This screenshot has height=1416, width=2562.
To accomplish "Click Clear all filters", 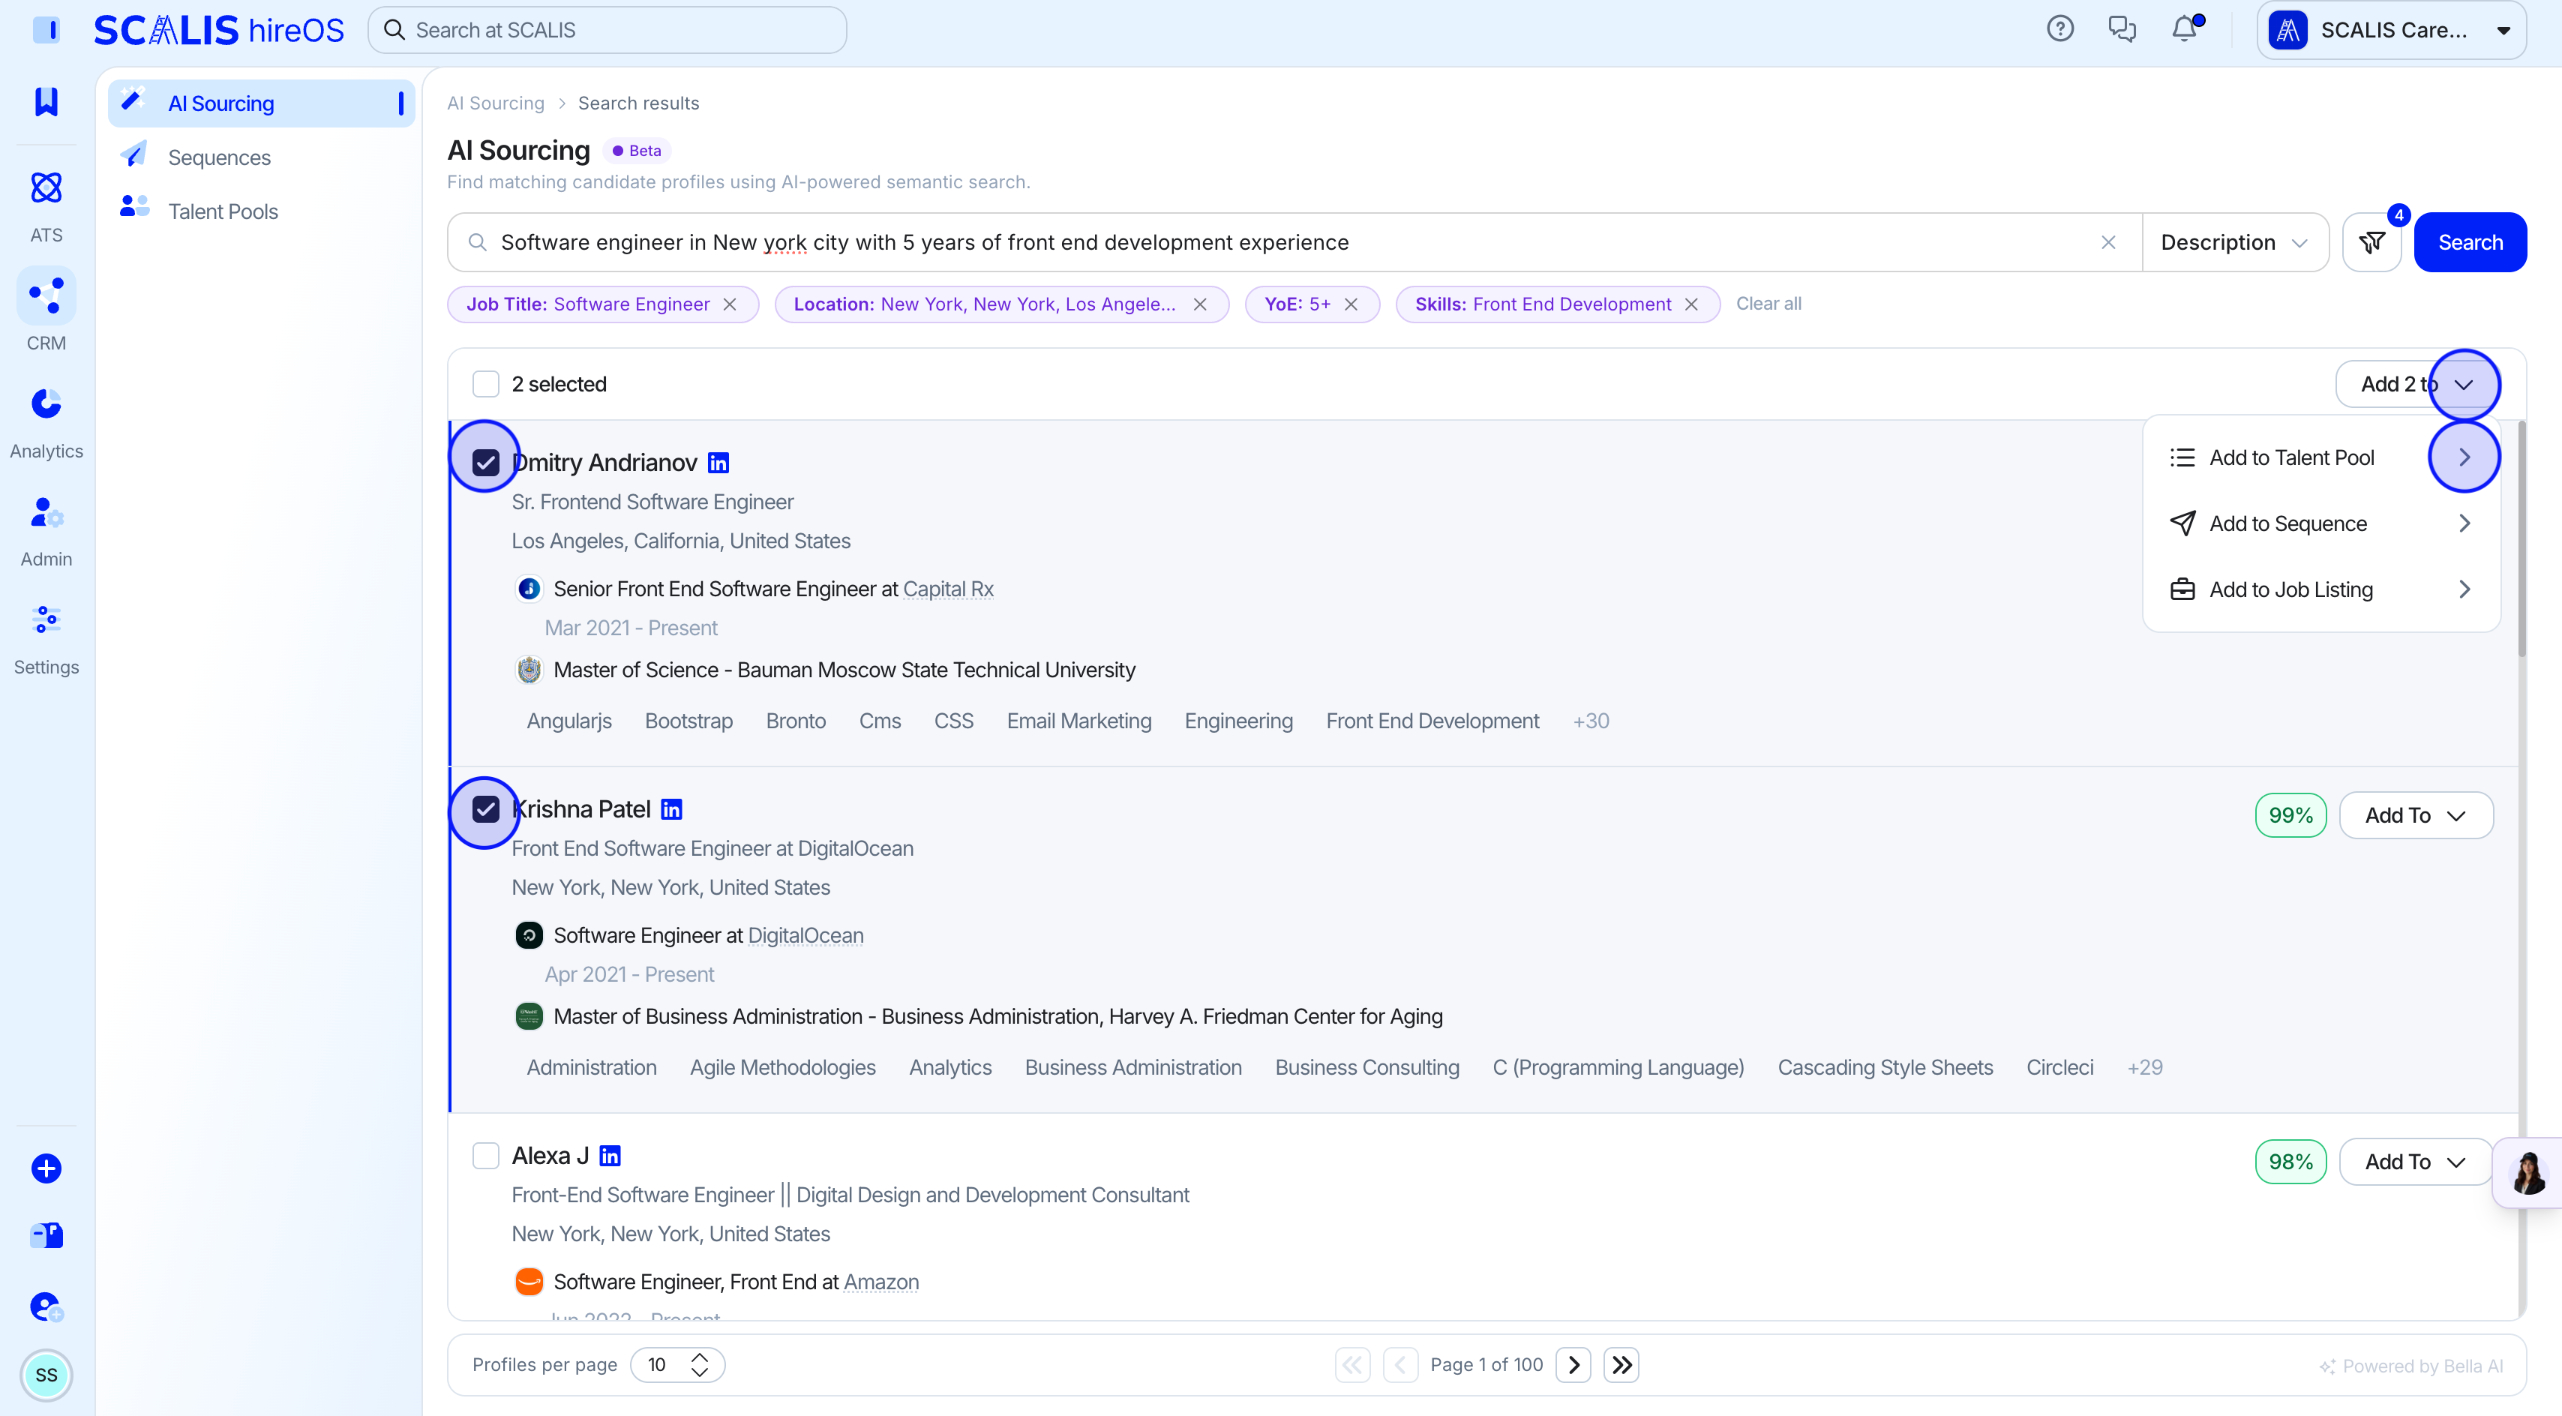I will pos(1768,304).
